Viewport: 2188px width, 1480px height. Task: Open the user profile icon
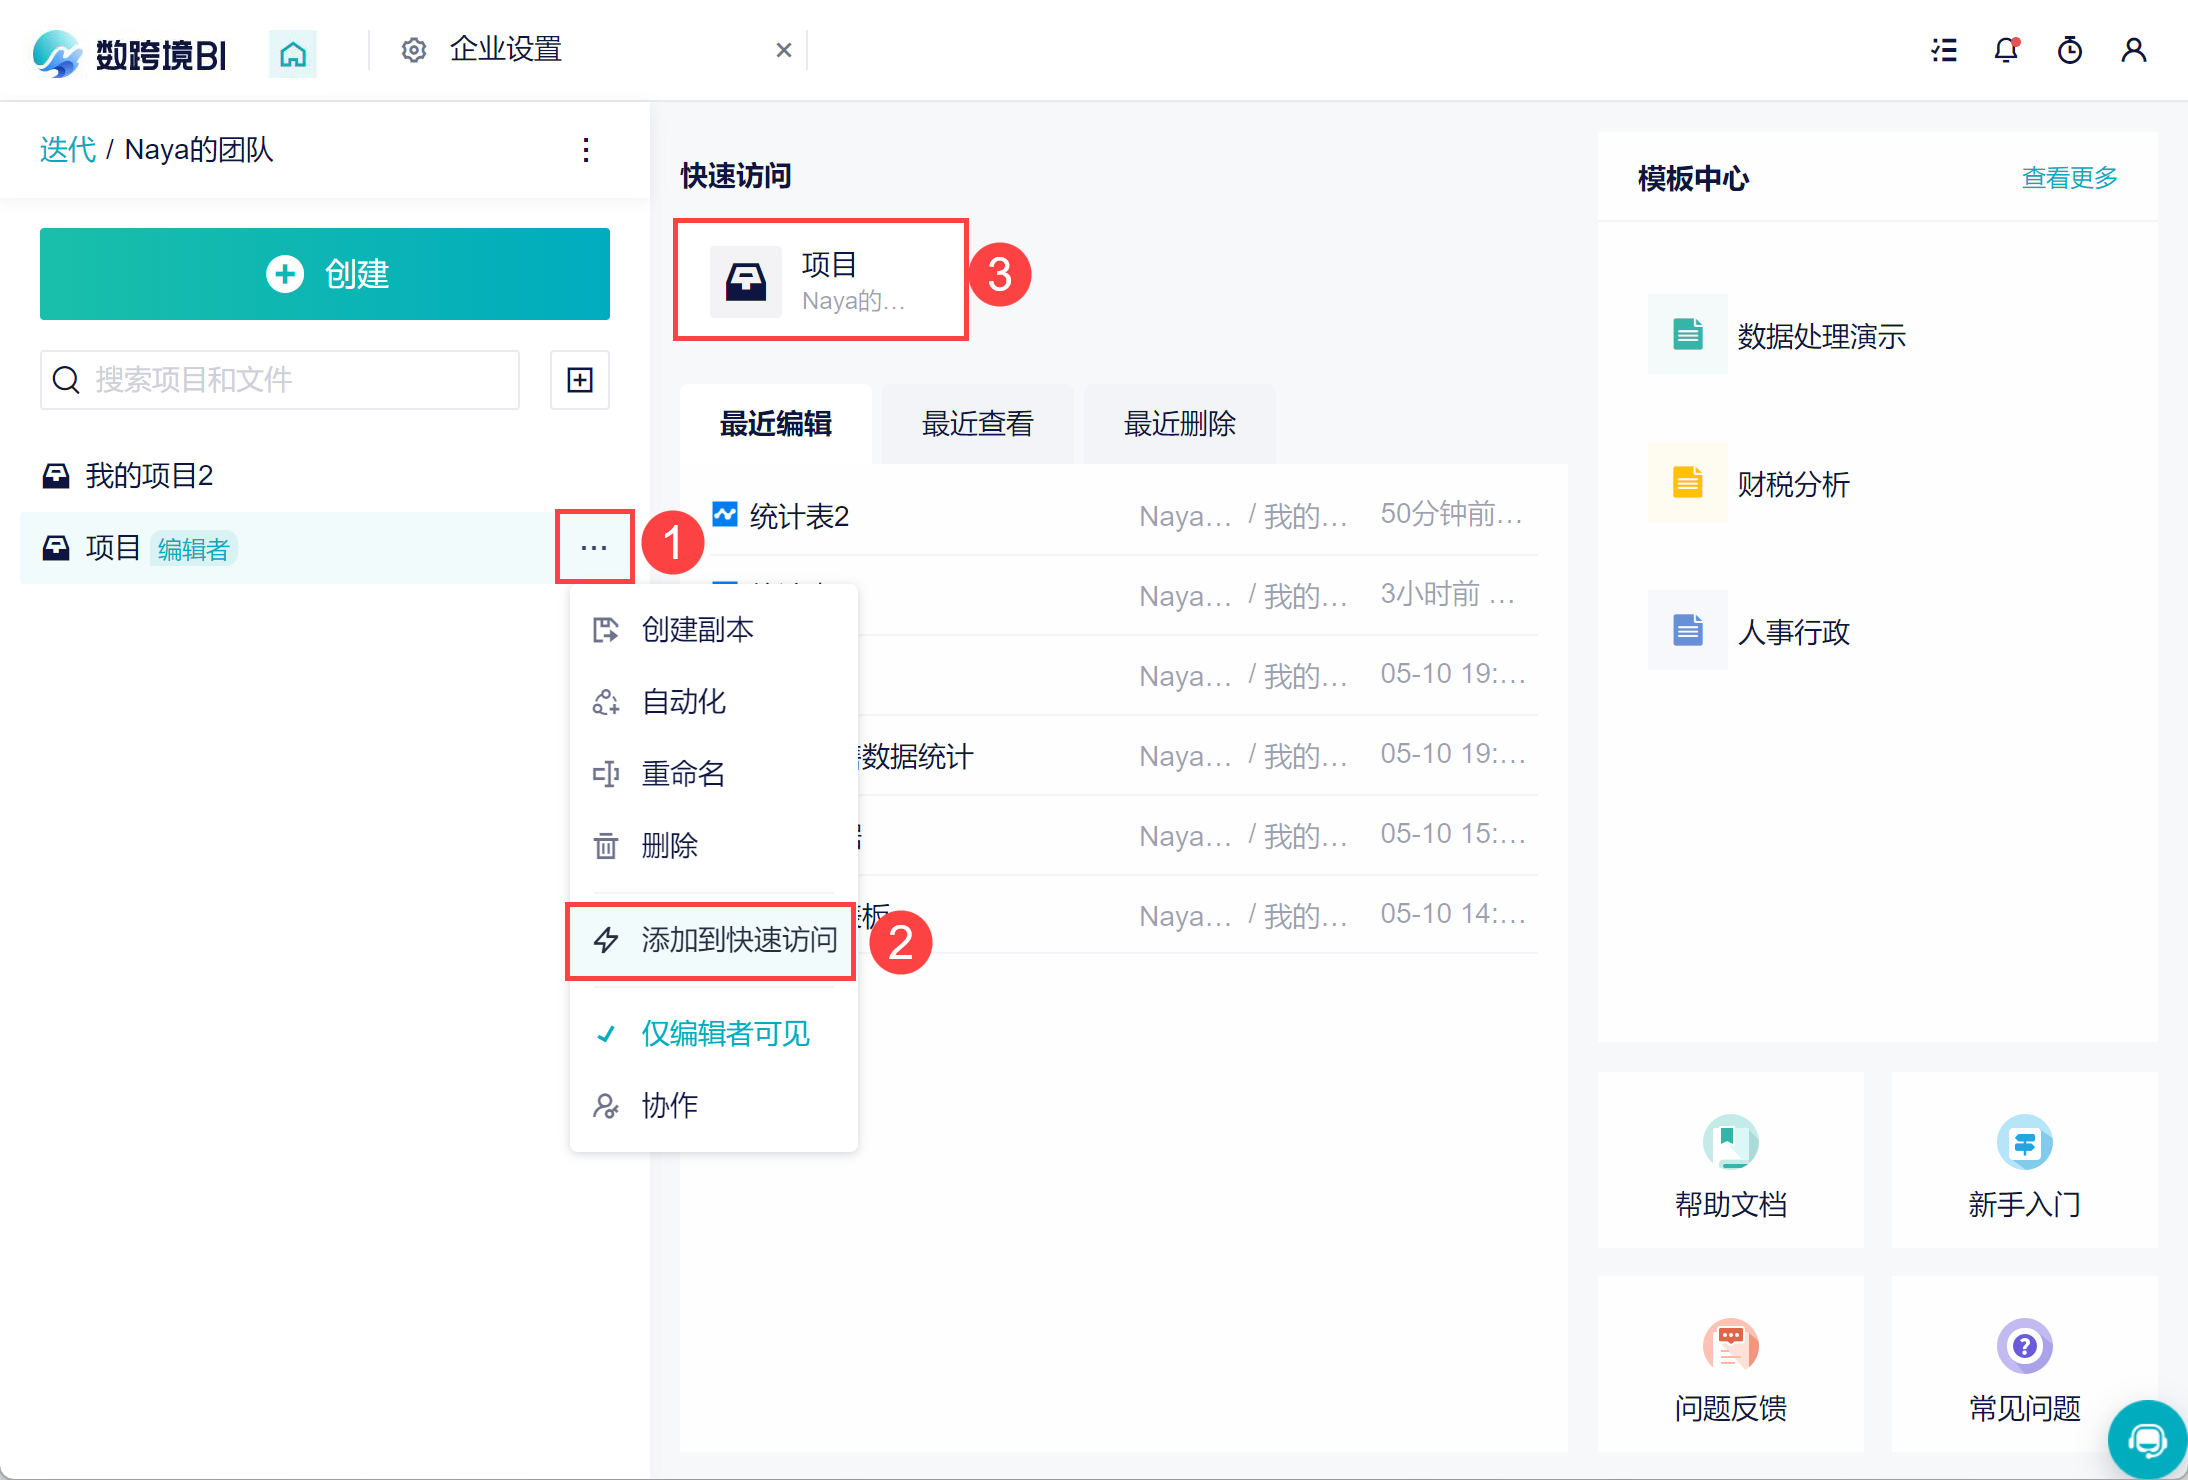pyautogui.click(x=2133, y=50)
